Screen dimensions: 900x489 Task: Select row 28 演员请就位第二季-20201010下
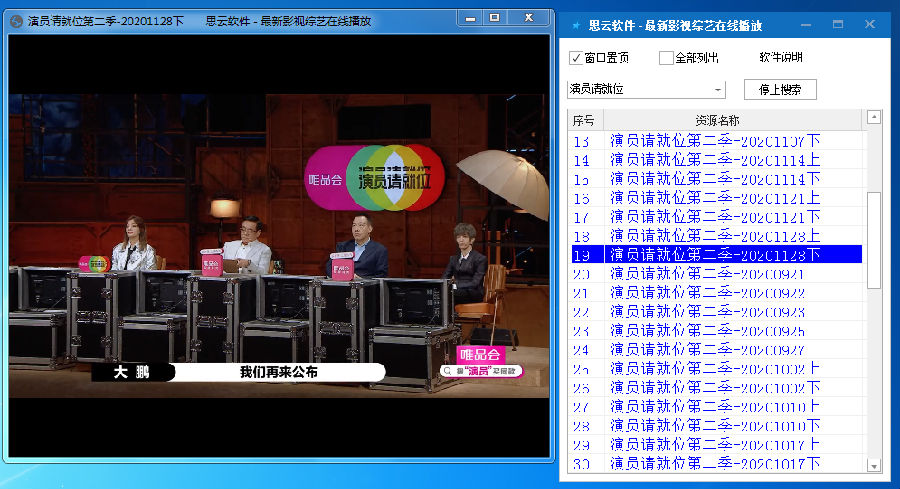pos(716,425)
